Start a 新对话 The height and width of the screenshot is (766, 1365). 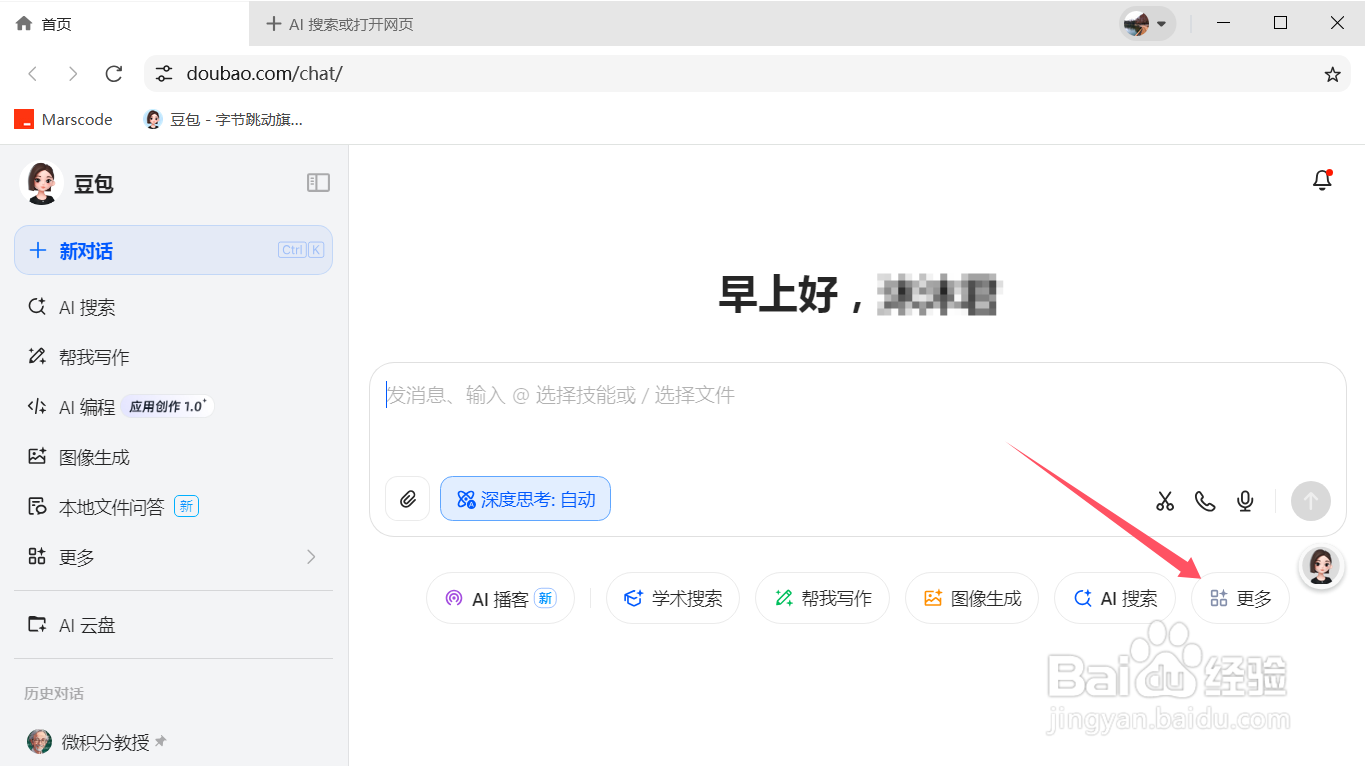coord(173,250)
